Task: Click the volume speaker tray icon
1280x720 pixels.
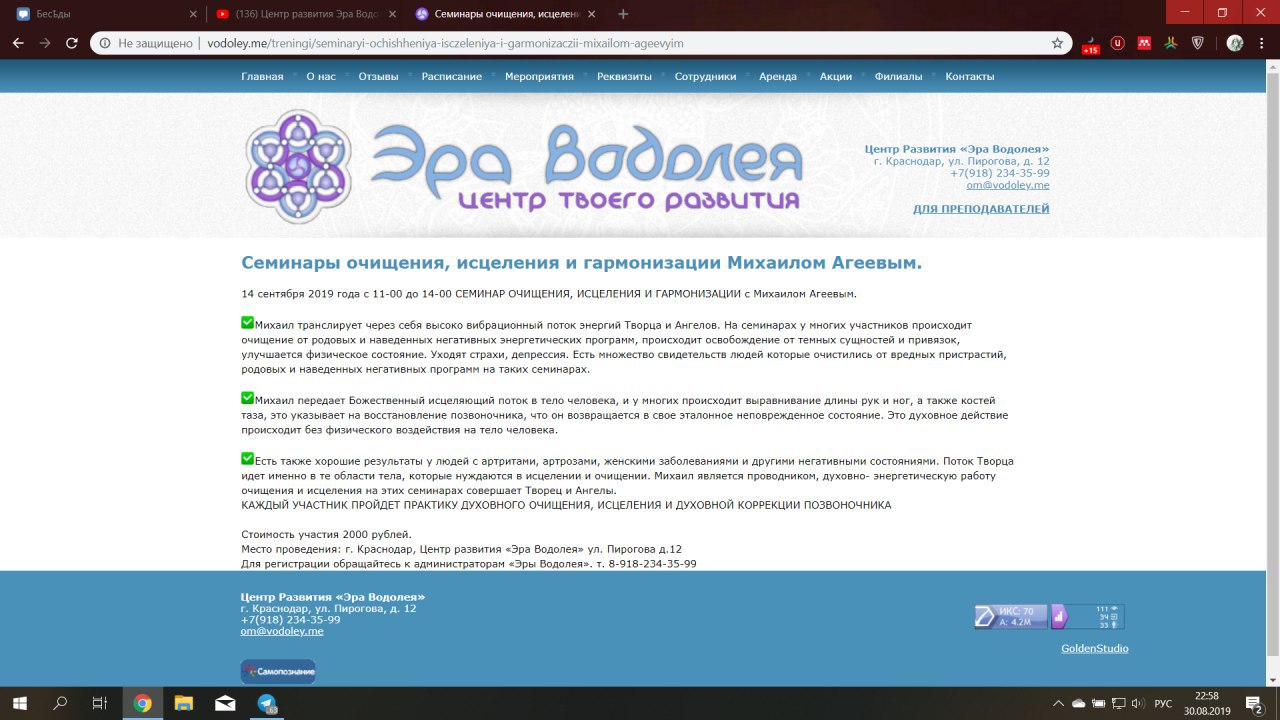Action: pos(1138,703)
